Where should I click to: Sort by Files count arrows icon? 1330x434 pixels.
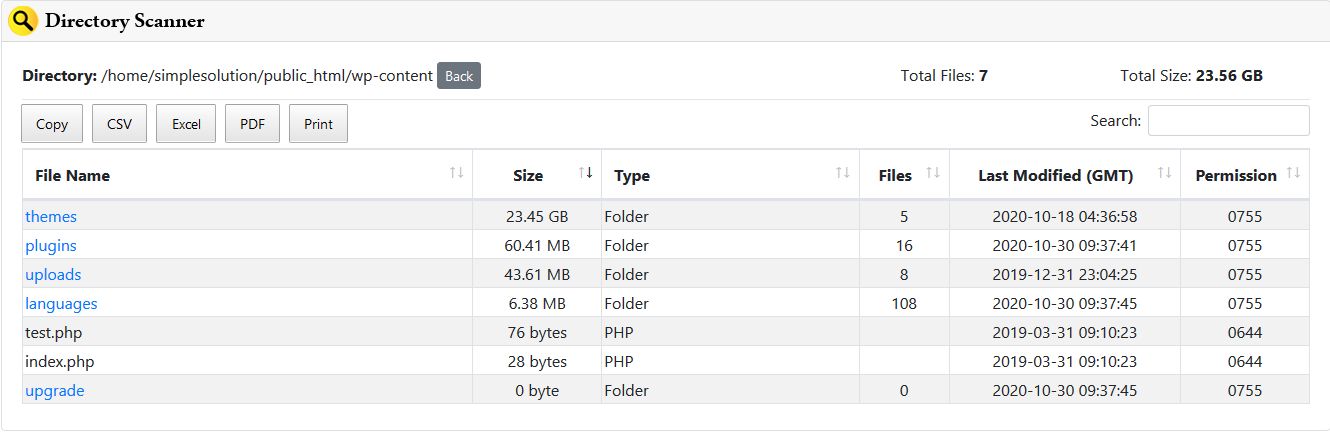click(933, 174)
